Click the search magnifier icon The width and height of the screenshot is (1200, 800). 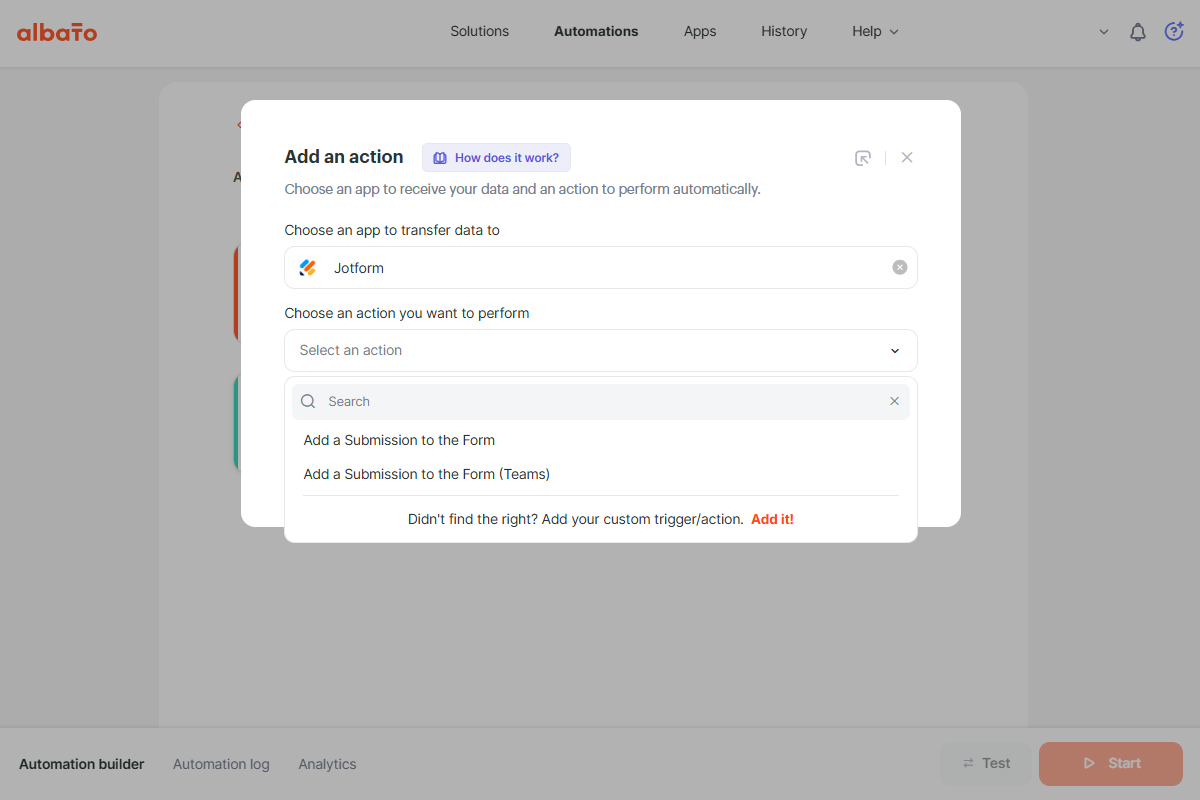click(308, 401)
